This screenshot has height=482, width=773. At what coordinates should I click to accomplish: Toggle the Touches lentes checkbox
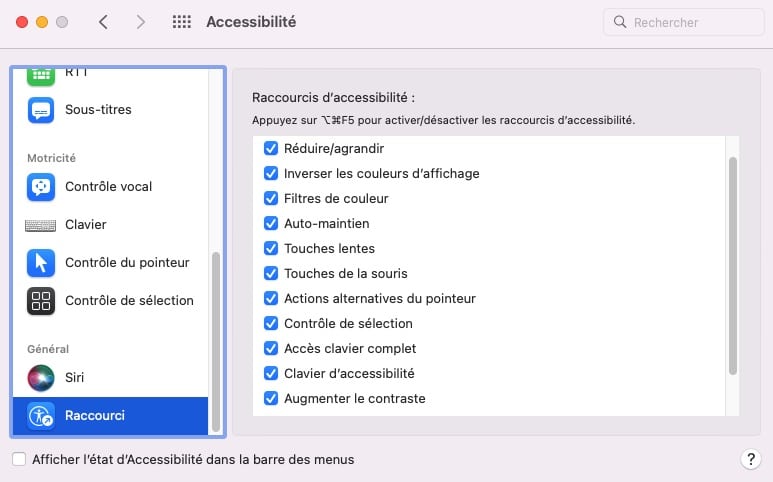[x=271, y=248]
